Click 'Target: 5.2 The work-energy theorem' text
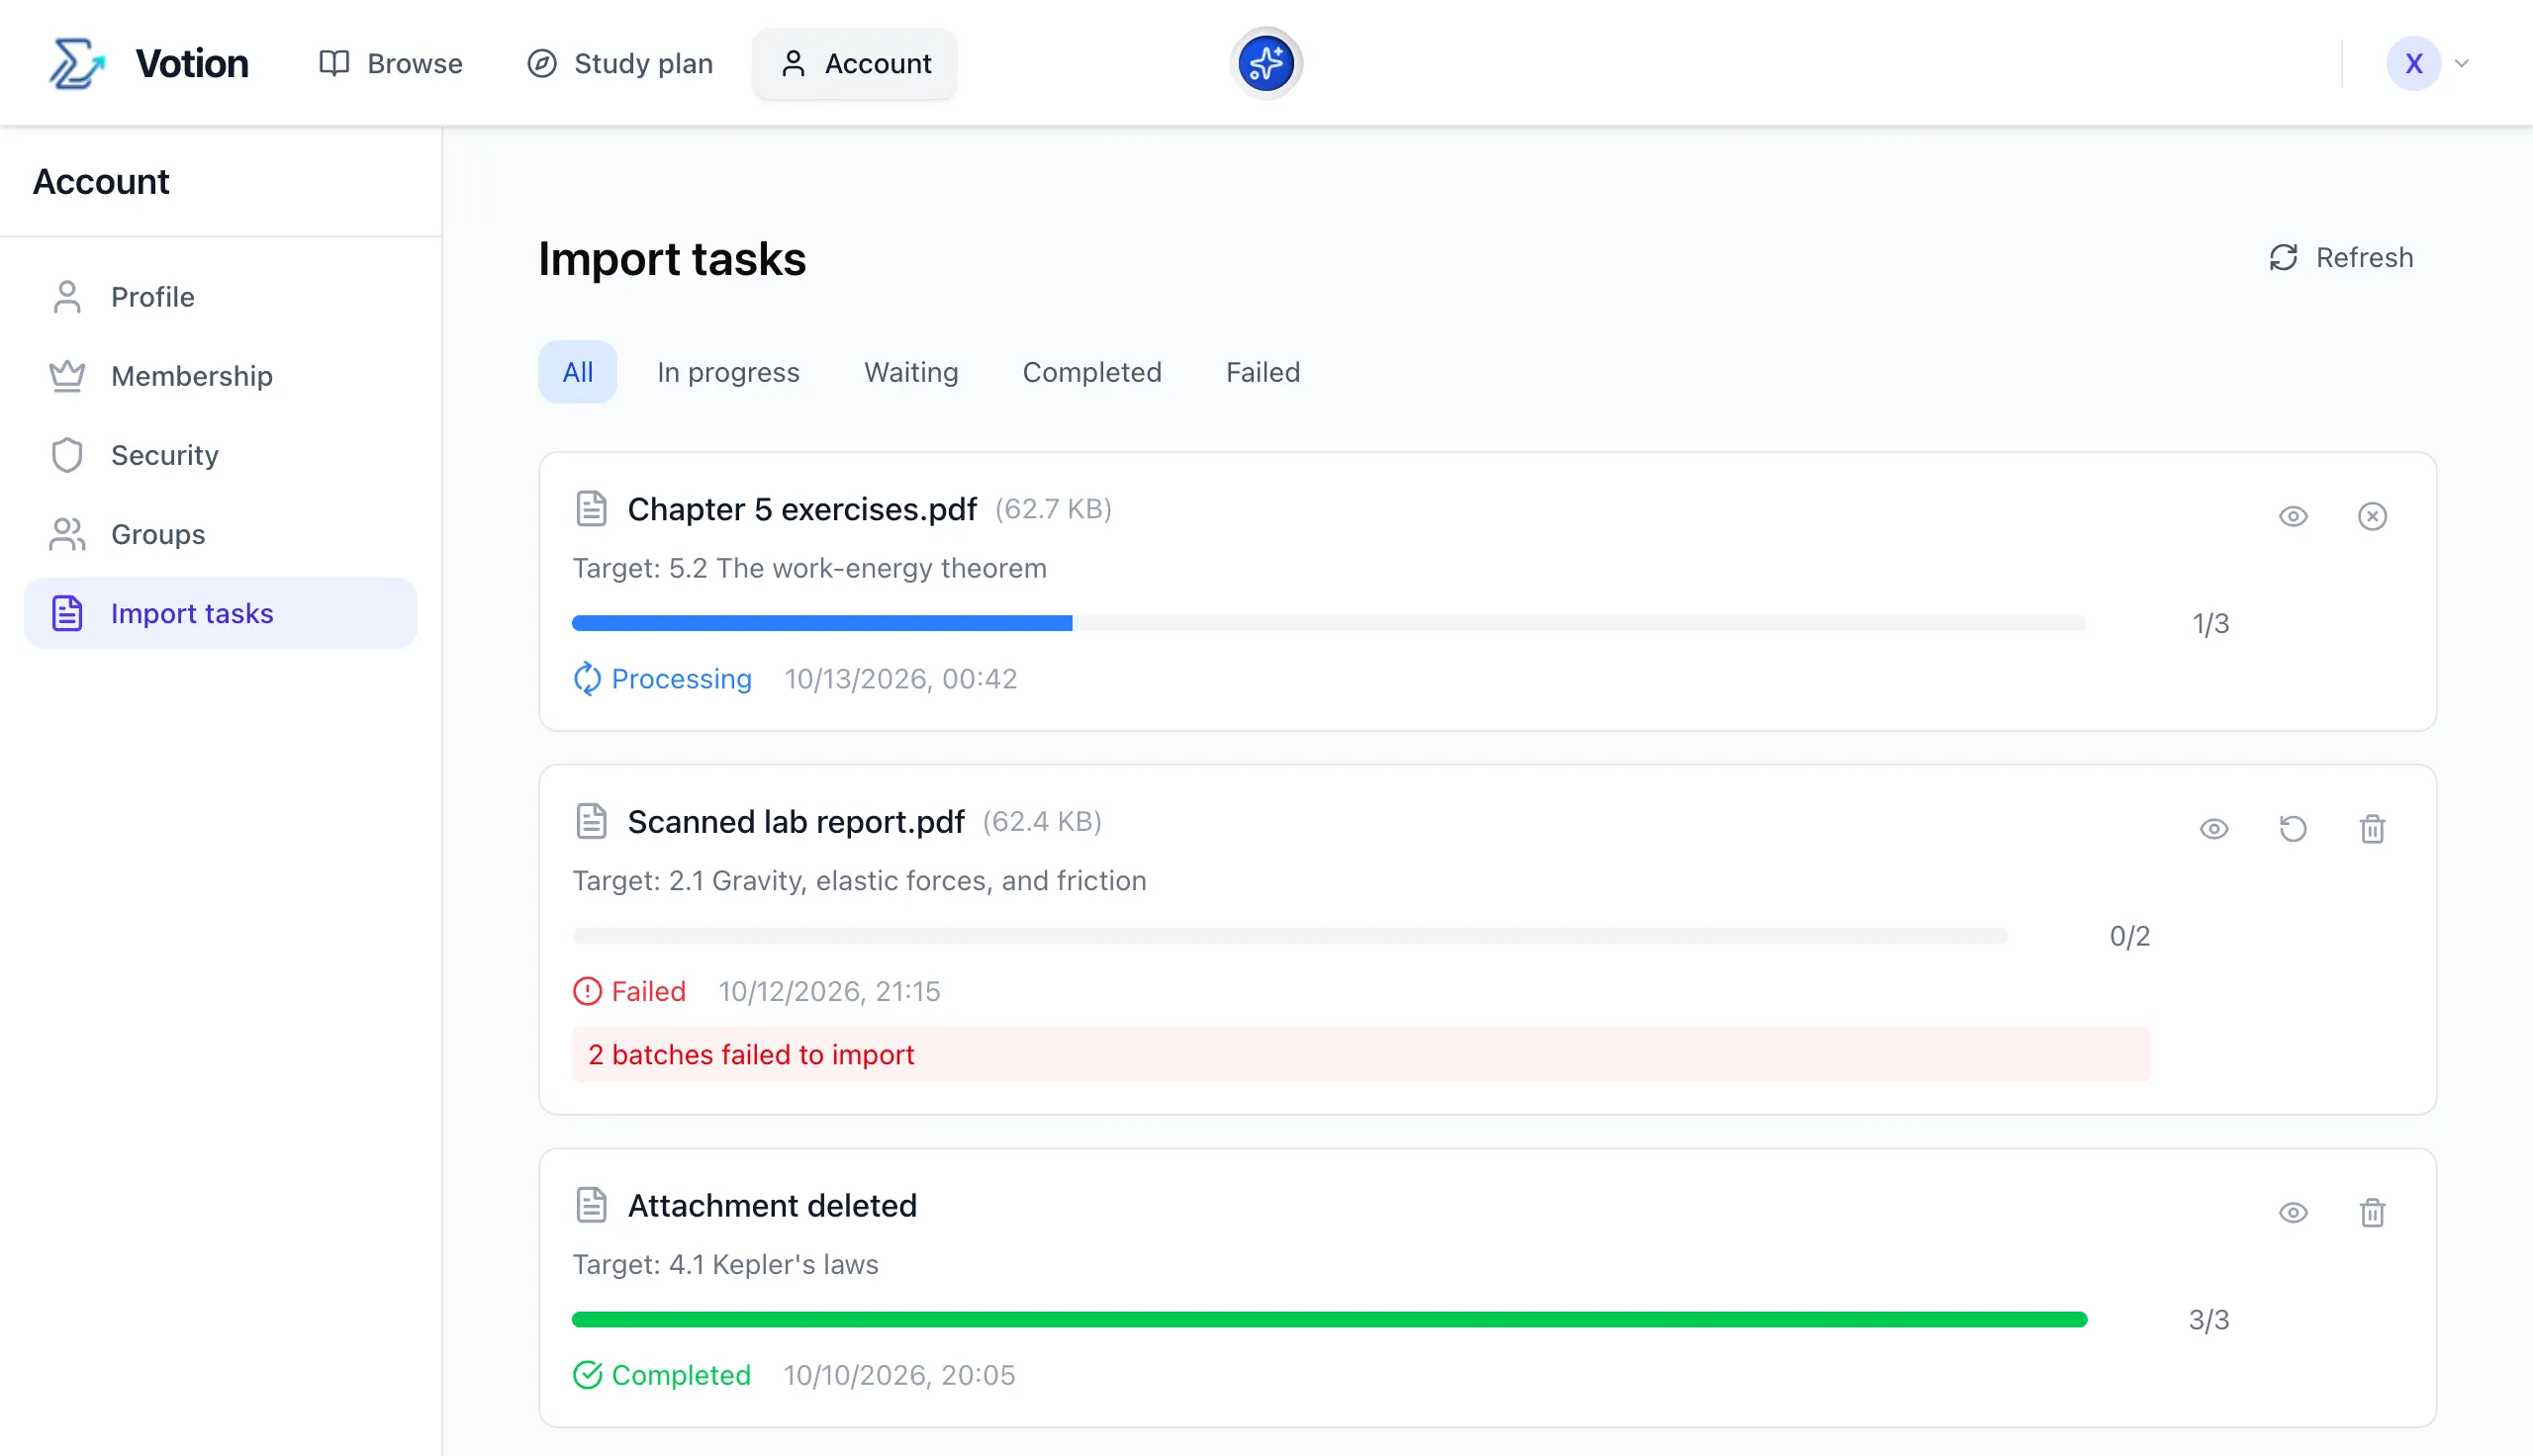 [809, 568]
